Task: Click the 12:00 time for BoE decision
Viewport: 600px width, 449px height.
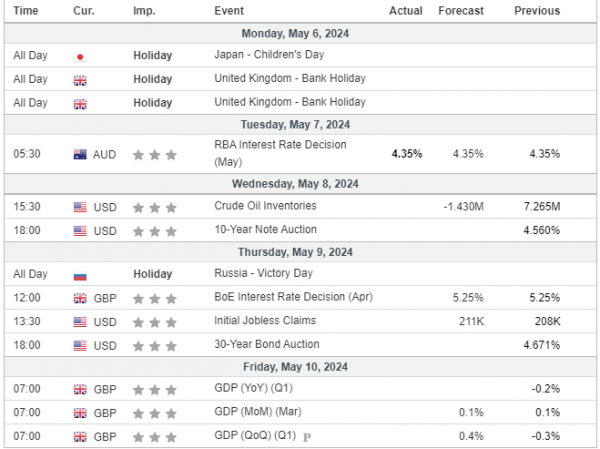Action: [x=27, y=298]
